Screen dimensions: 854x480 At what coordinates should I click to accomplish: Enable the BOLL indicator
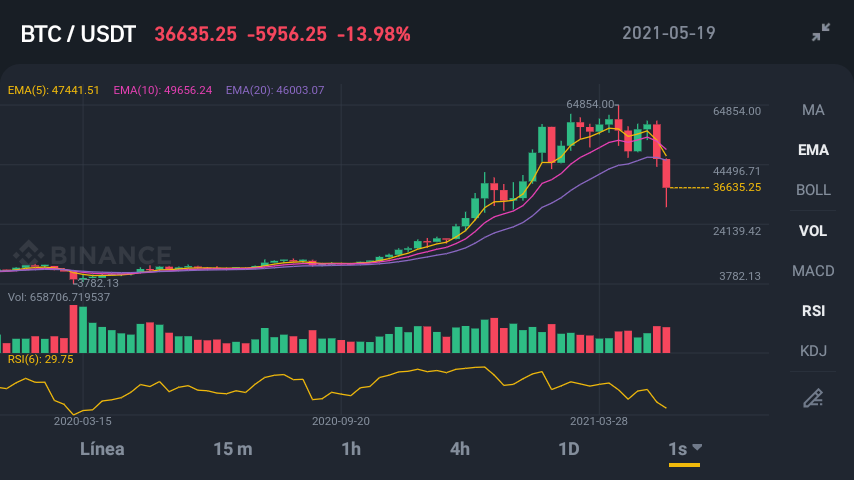click(813, 190)
